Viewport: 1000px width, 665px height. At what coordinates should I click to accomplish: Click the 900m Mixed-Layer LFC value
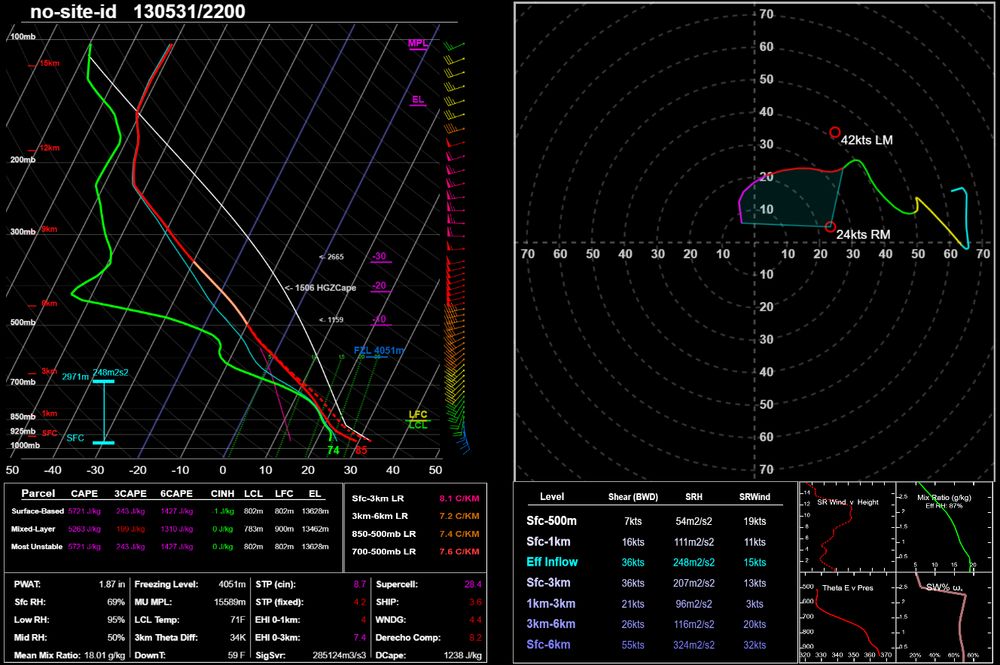coord(284,529)
